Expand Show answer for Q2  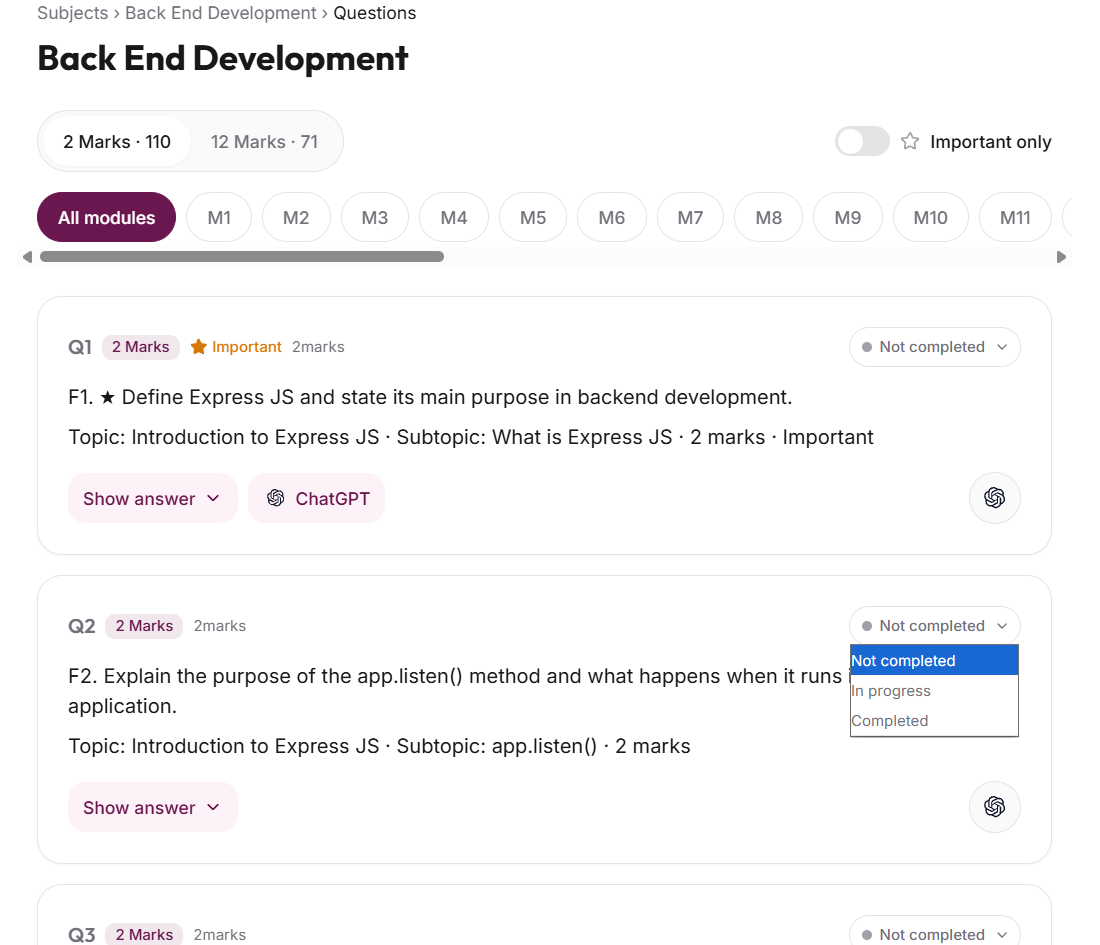153,807
